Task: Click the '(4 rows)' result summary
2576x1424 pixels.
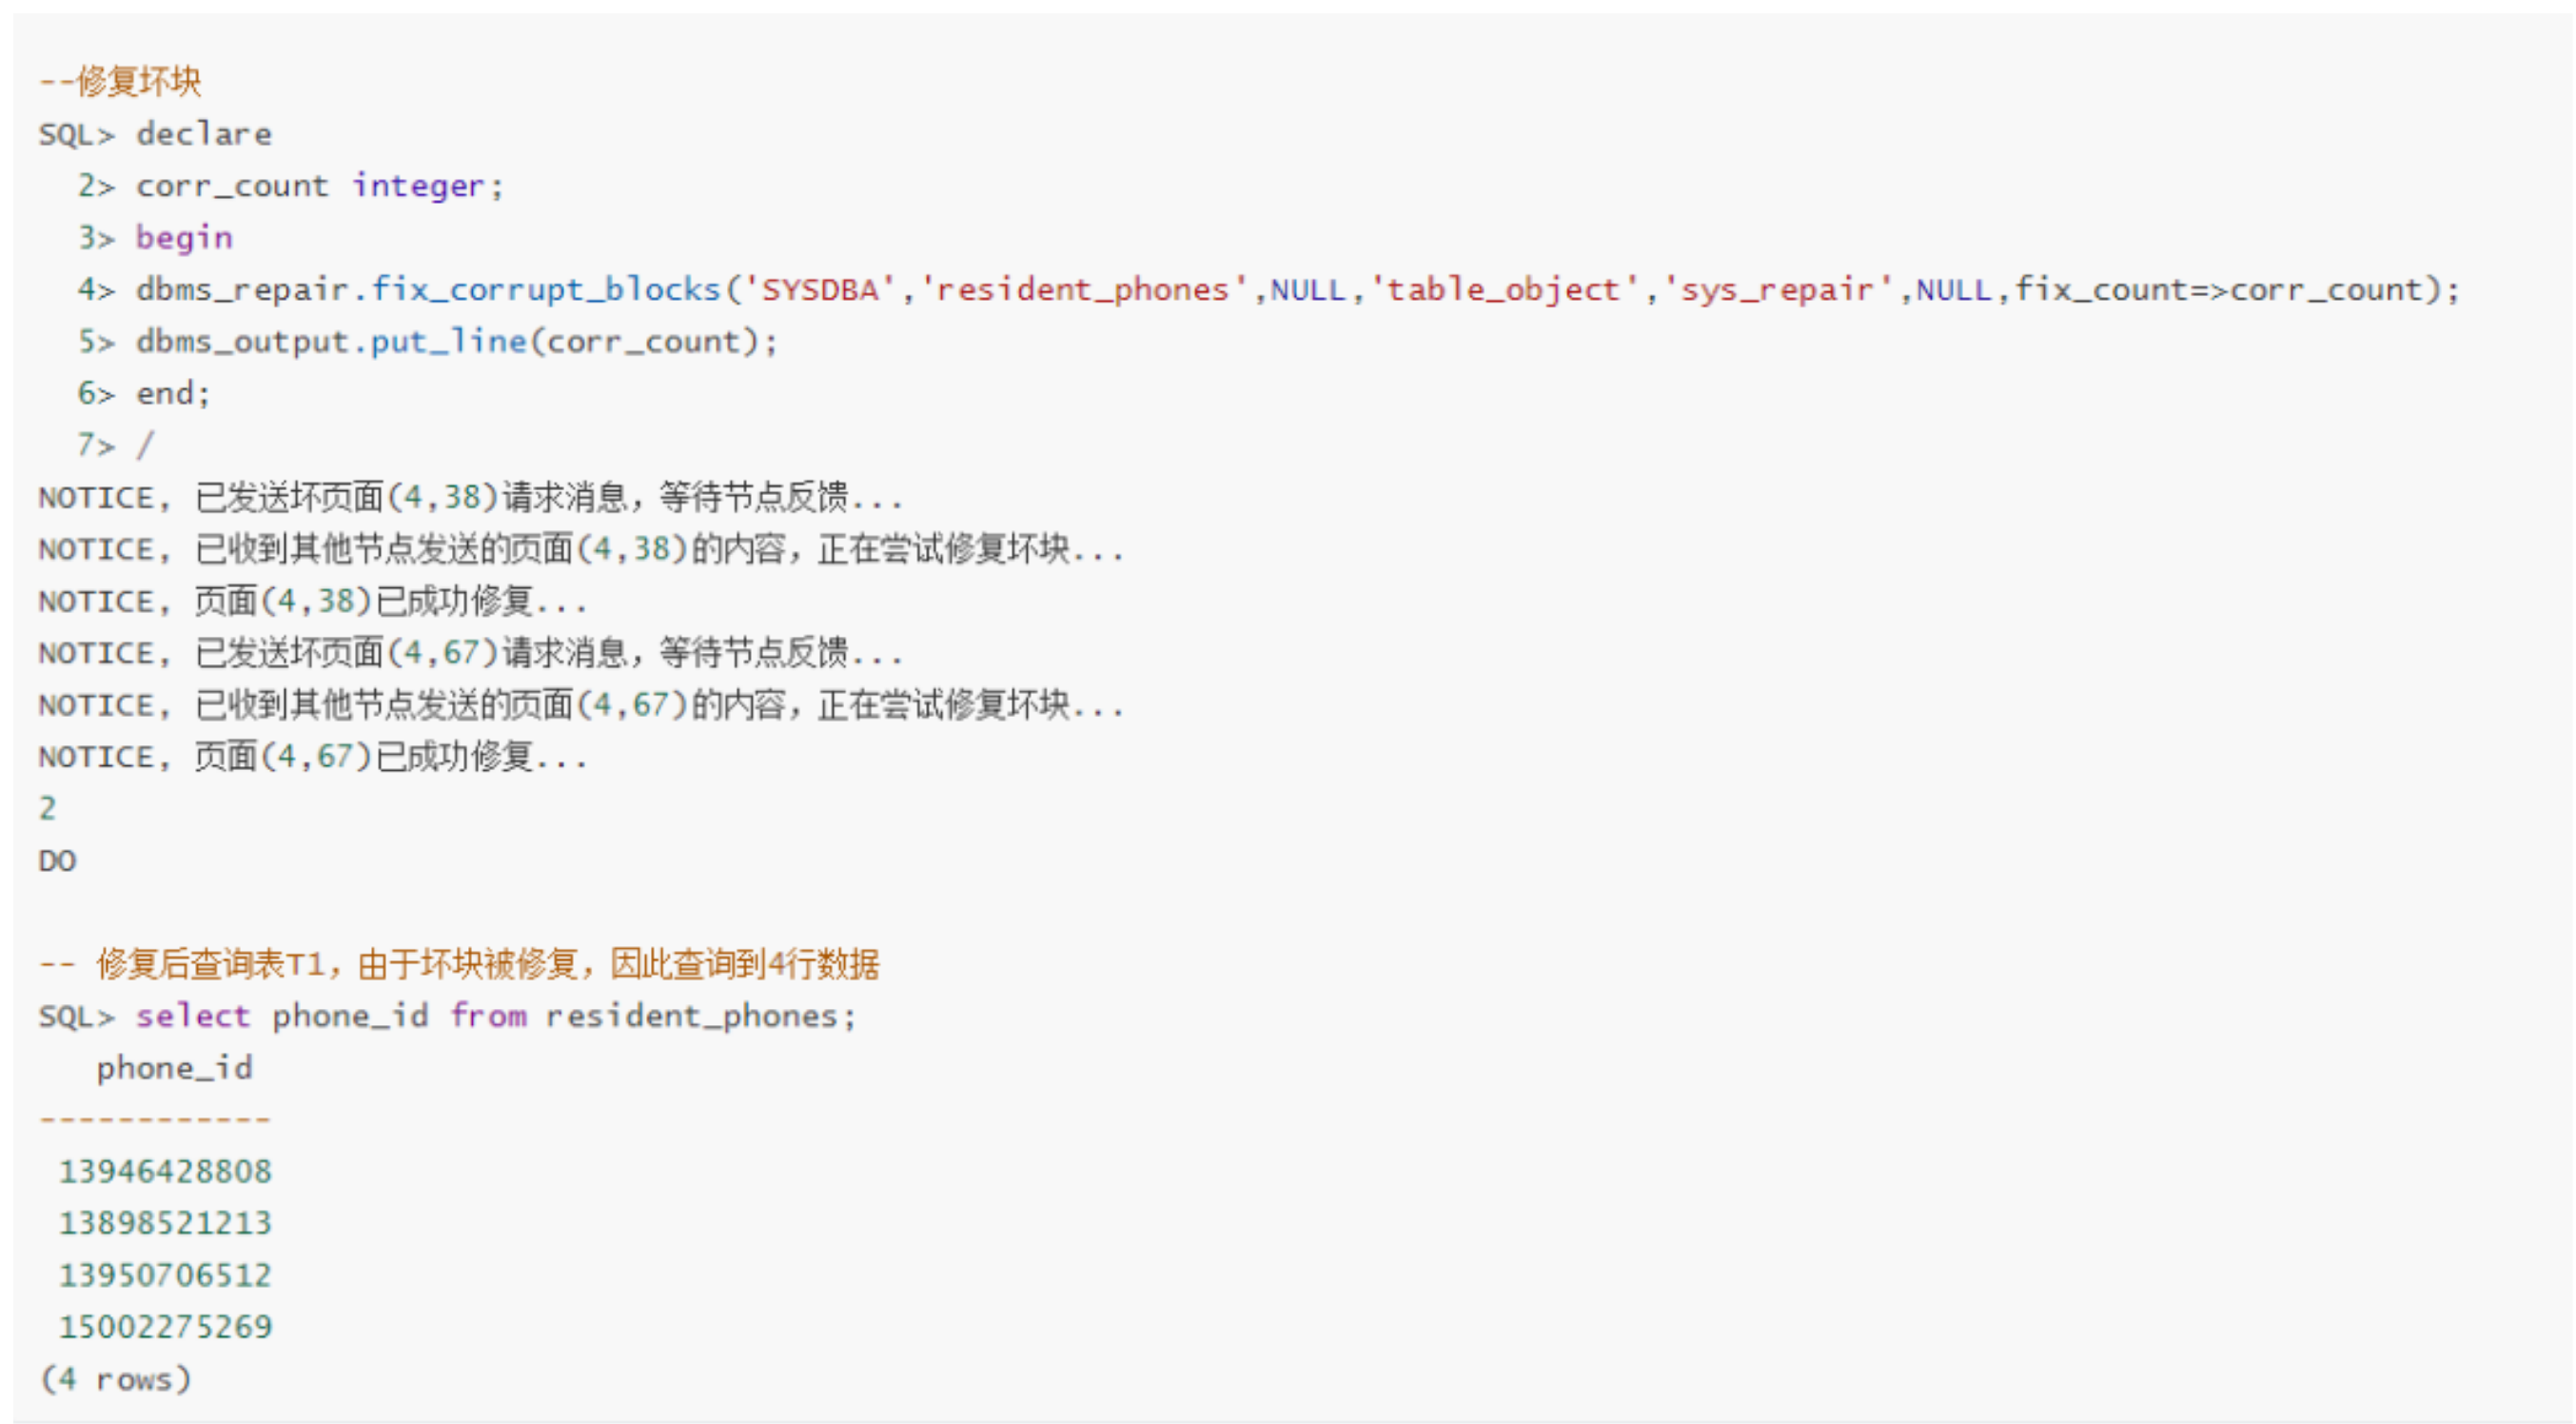Action: pos(115,1379)
